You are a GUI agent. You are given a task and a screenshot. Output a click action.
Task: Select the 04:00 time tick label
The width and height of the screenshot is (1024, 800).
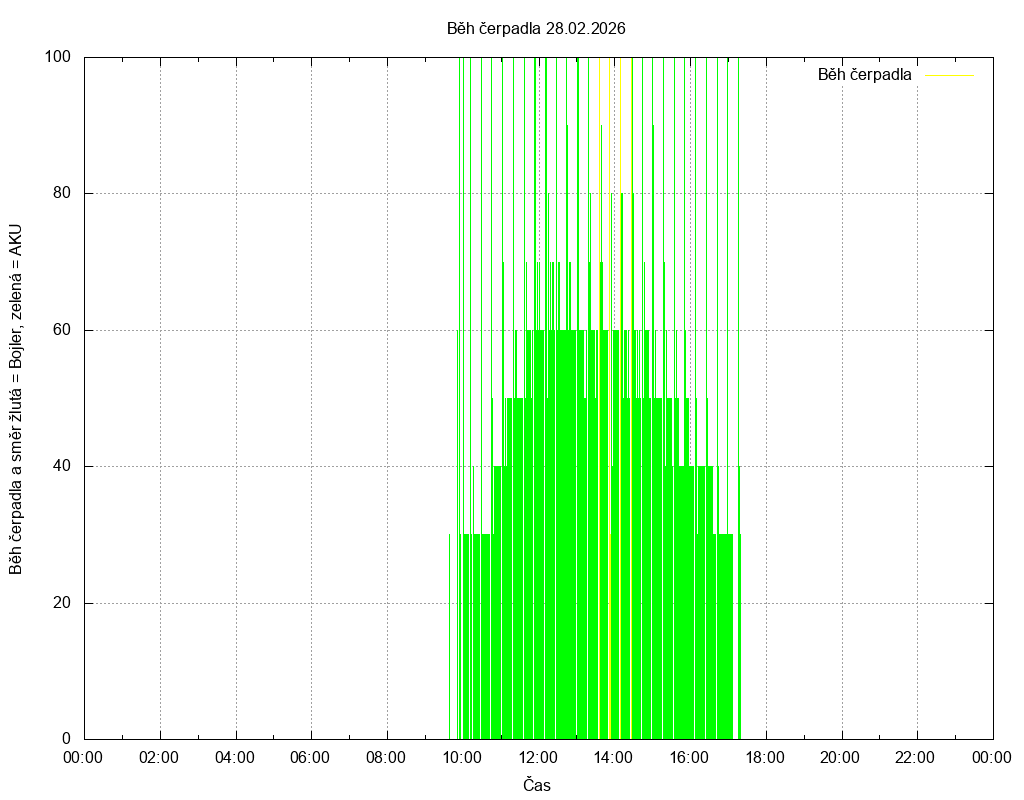tap(234, 757)
